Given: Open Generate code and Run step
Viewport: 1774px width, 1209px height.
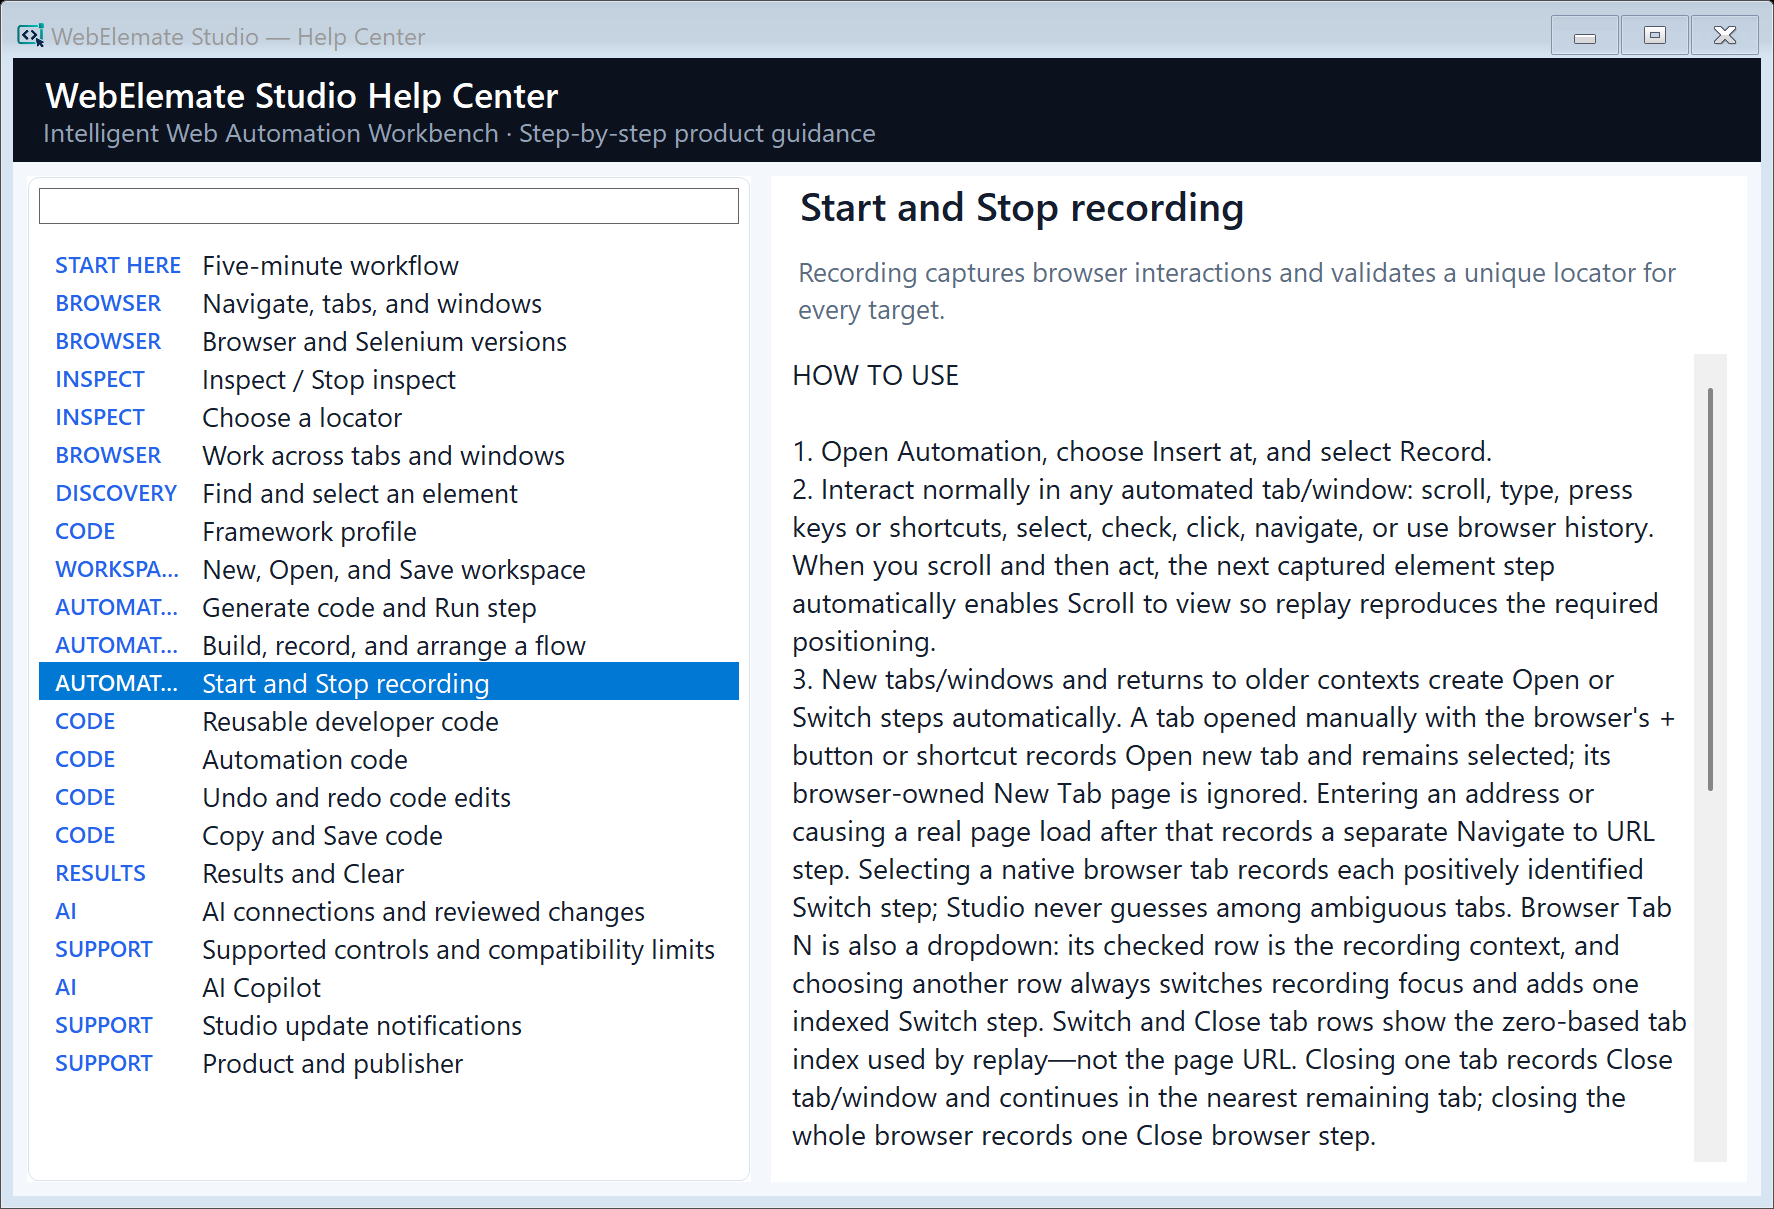Looking at the screenshot, I should (x=388, y=608).
